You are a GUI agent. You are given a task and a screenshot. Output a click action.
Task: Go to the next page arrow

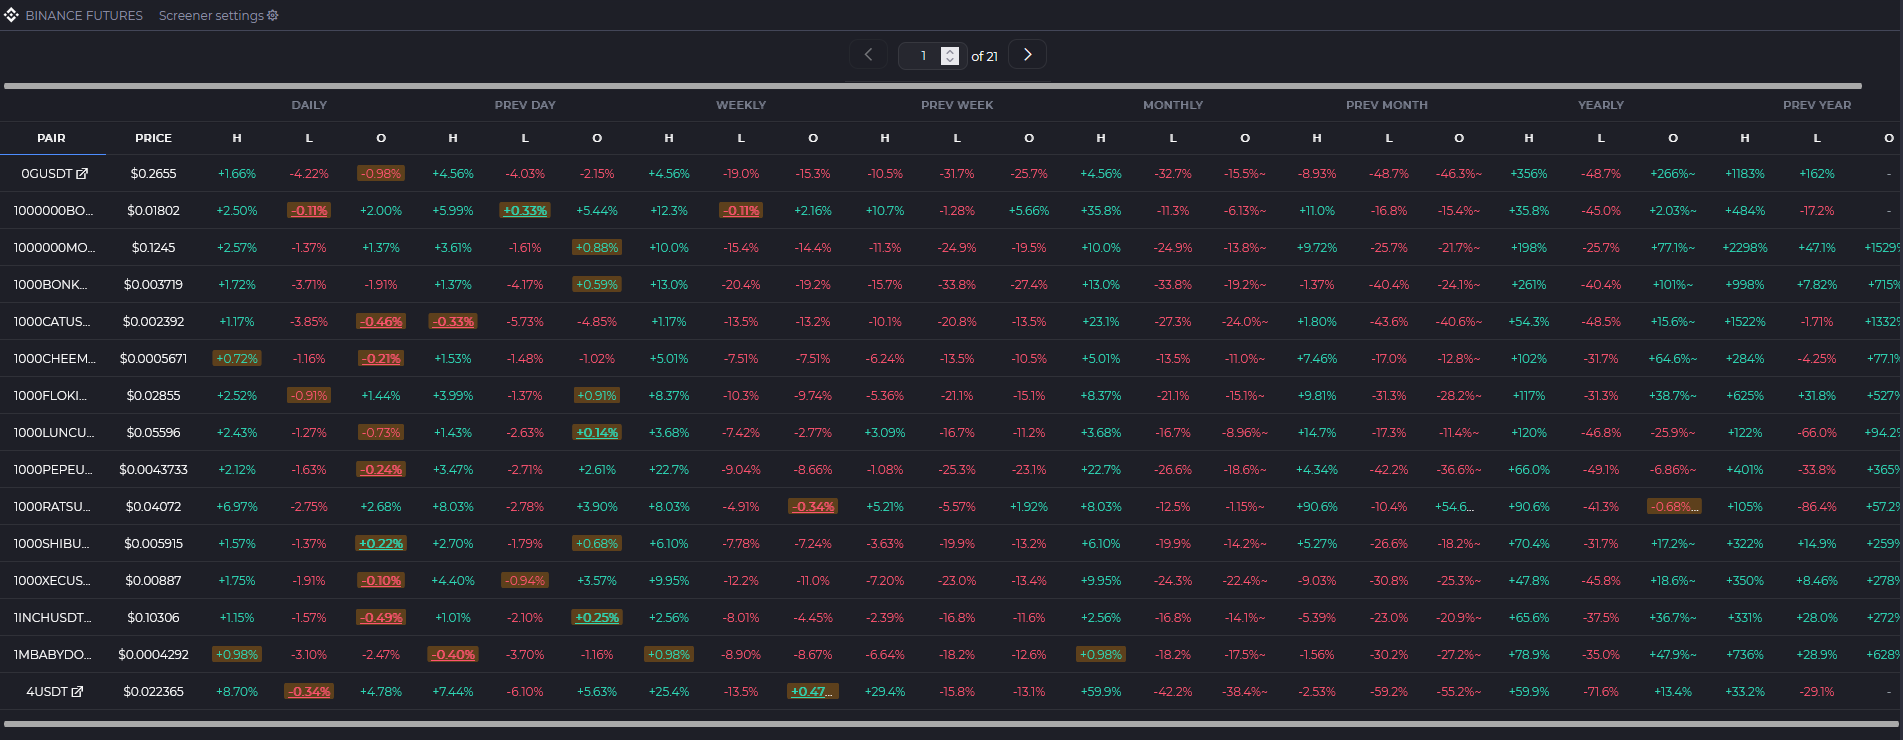1027,55
